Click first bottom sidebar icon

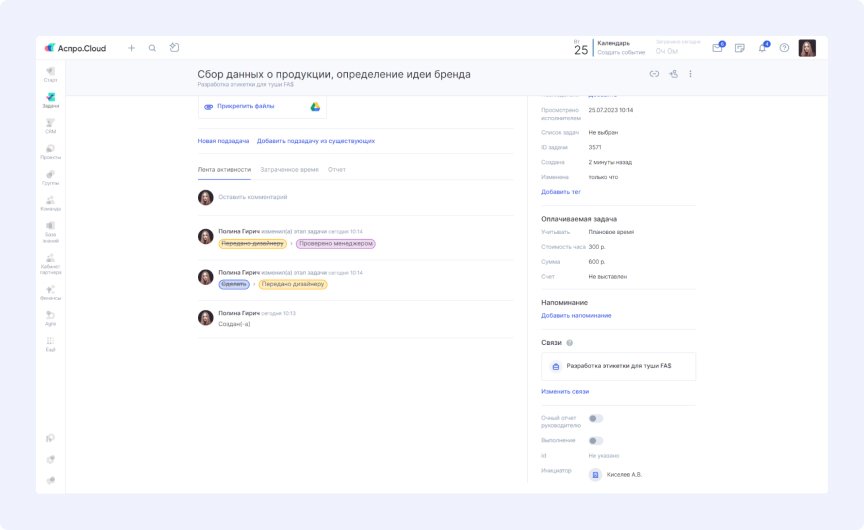50,439
